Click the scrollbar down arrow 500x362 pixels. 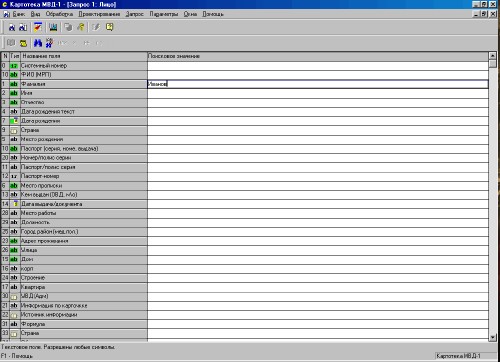pyautogui.click(x=493, y=337)
